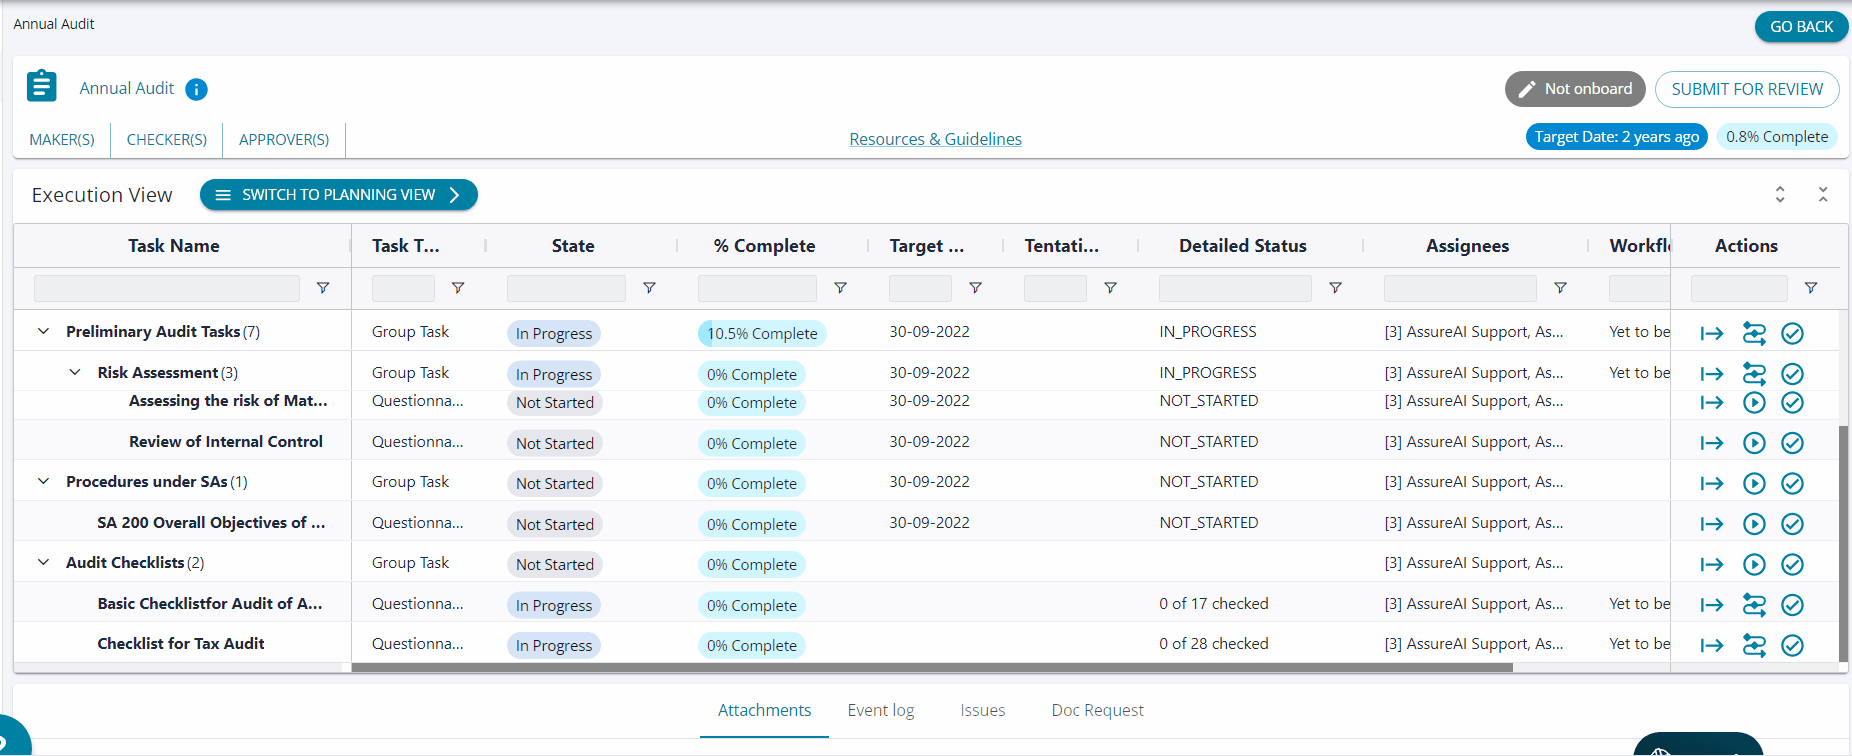Collapse the Preliminary Audit Tasks group
Screen dimensions: 1852x756
coord(43,332)
